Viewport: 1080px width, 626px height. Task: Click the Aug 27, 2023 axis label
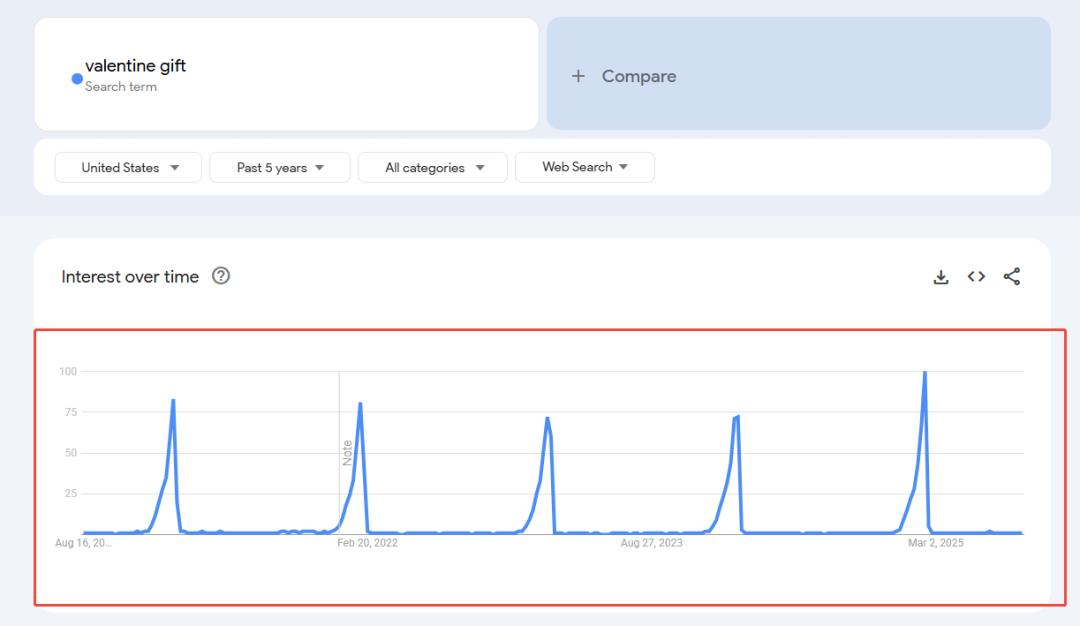pyautogui.click(x=651, y=543)
